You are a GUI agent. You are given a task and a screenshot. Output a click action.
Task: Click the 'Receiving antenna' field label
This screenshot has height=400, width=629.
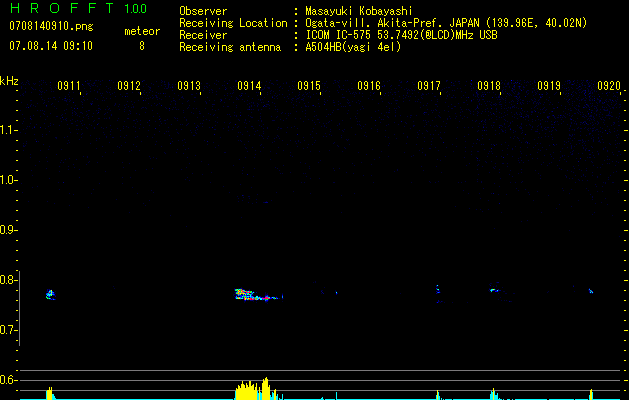[230, 47]
